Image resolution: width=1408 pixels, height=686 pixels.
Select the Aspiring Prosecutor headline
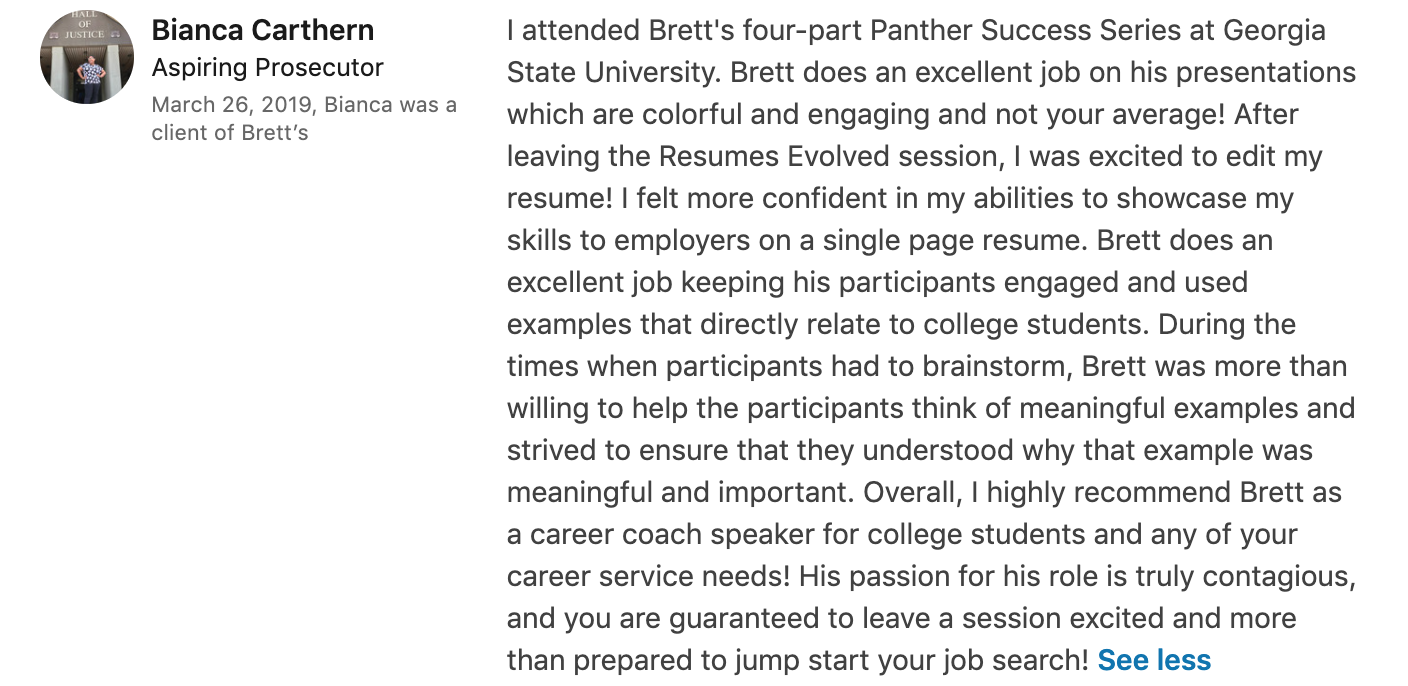click(267, 68)
